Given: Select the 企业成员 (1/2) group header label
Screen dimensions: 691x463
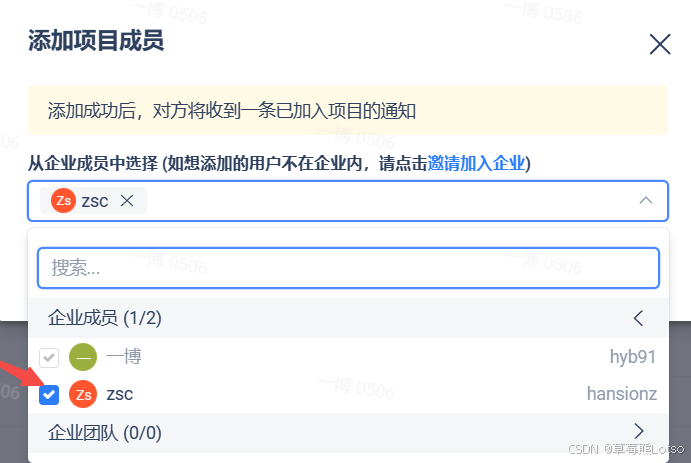Looking at the screenshot, I should 105,318.
